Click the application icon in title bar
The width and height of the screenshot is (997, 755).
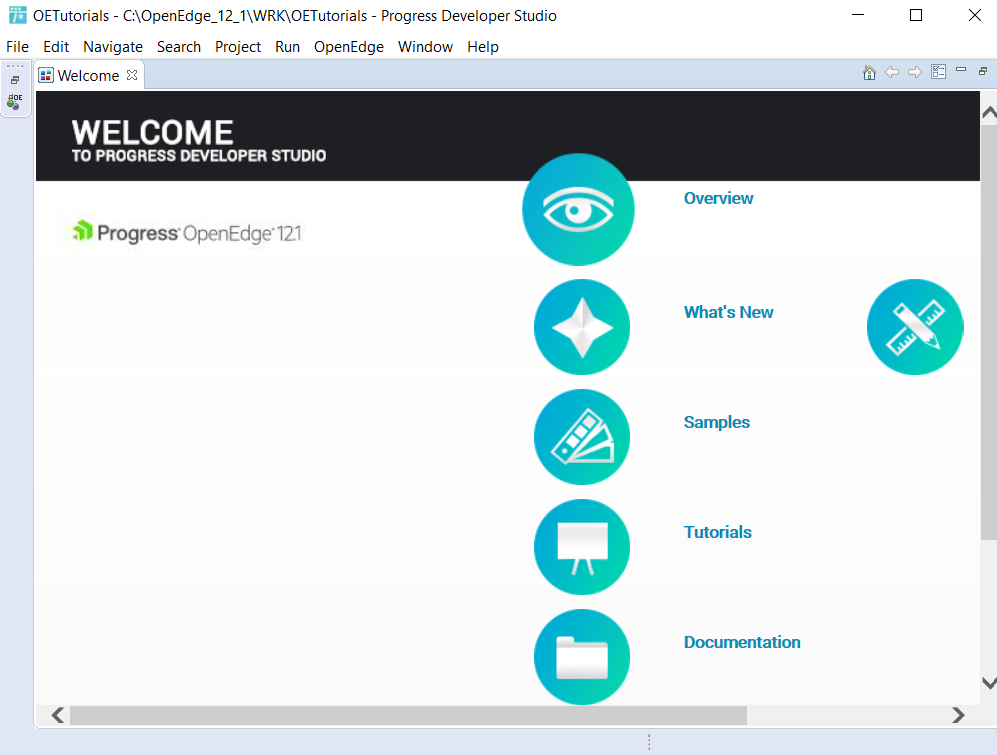[x=17, y=15]
